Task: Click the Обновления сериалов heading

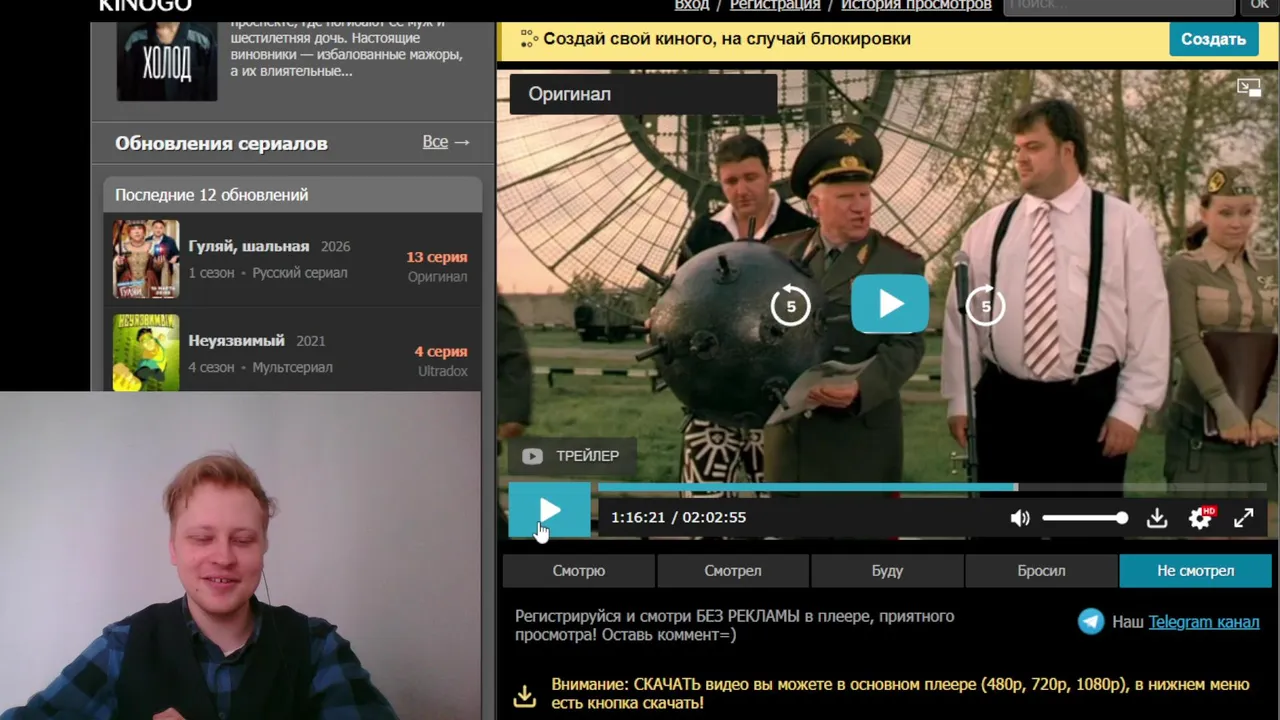Action: pos(221,143)
